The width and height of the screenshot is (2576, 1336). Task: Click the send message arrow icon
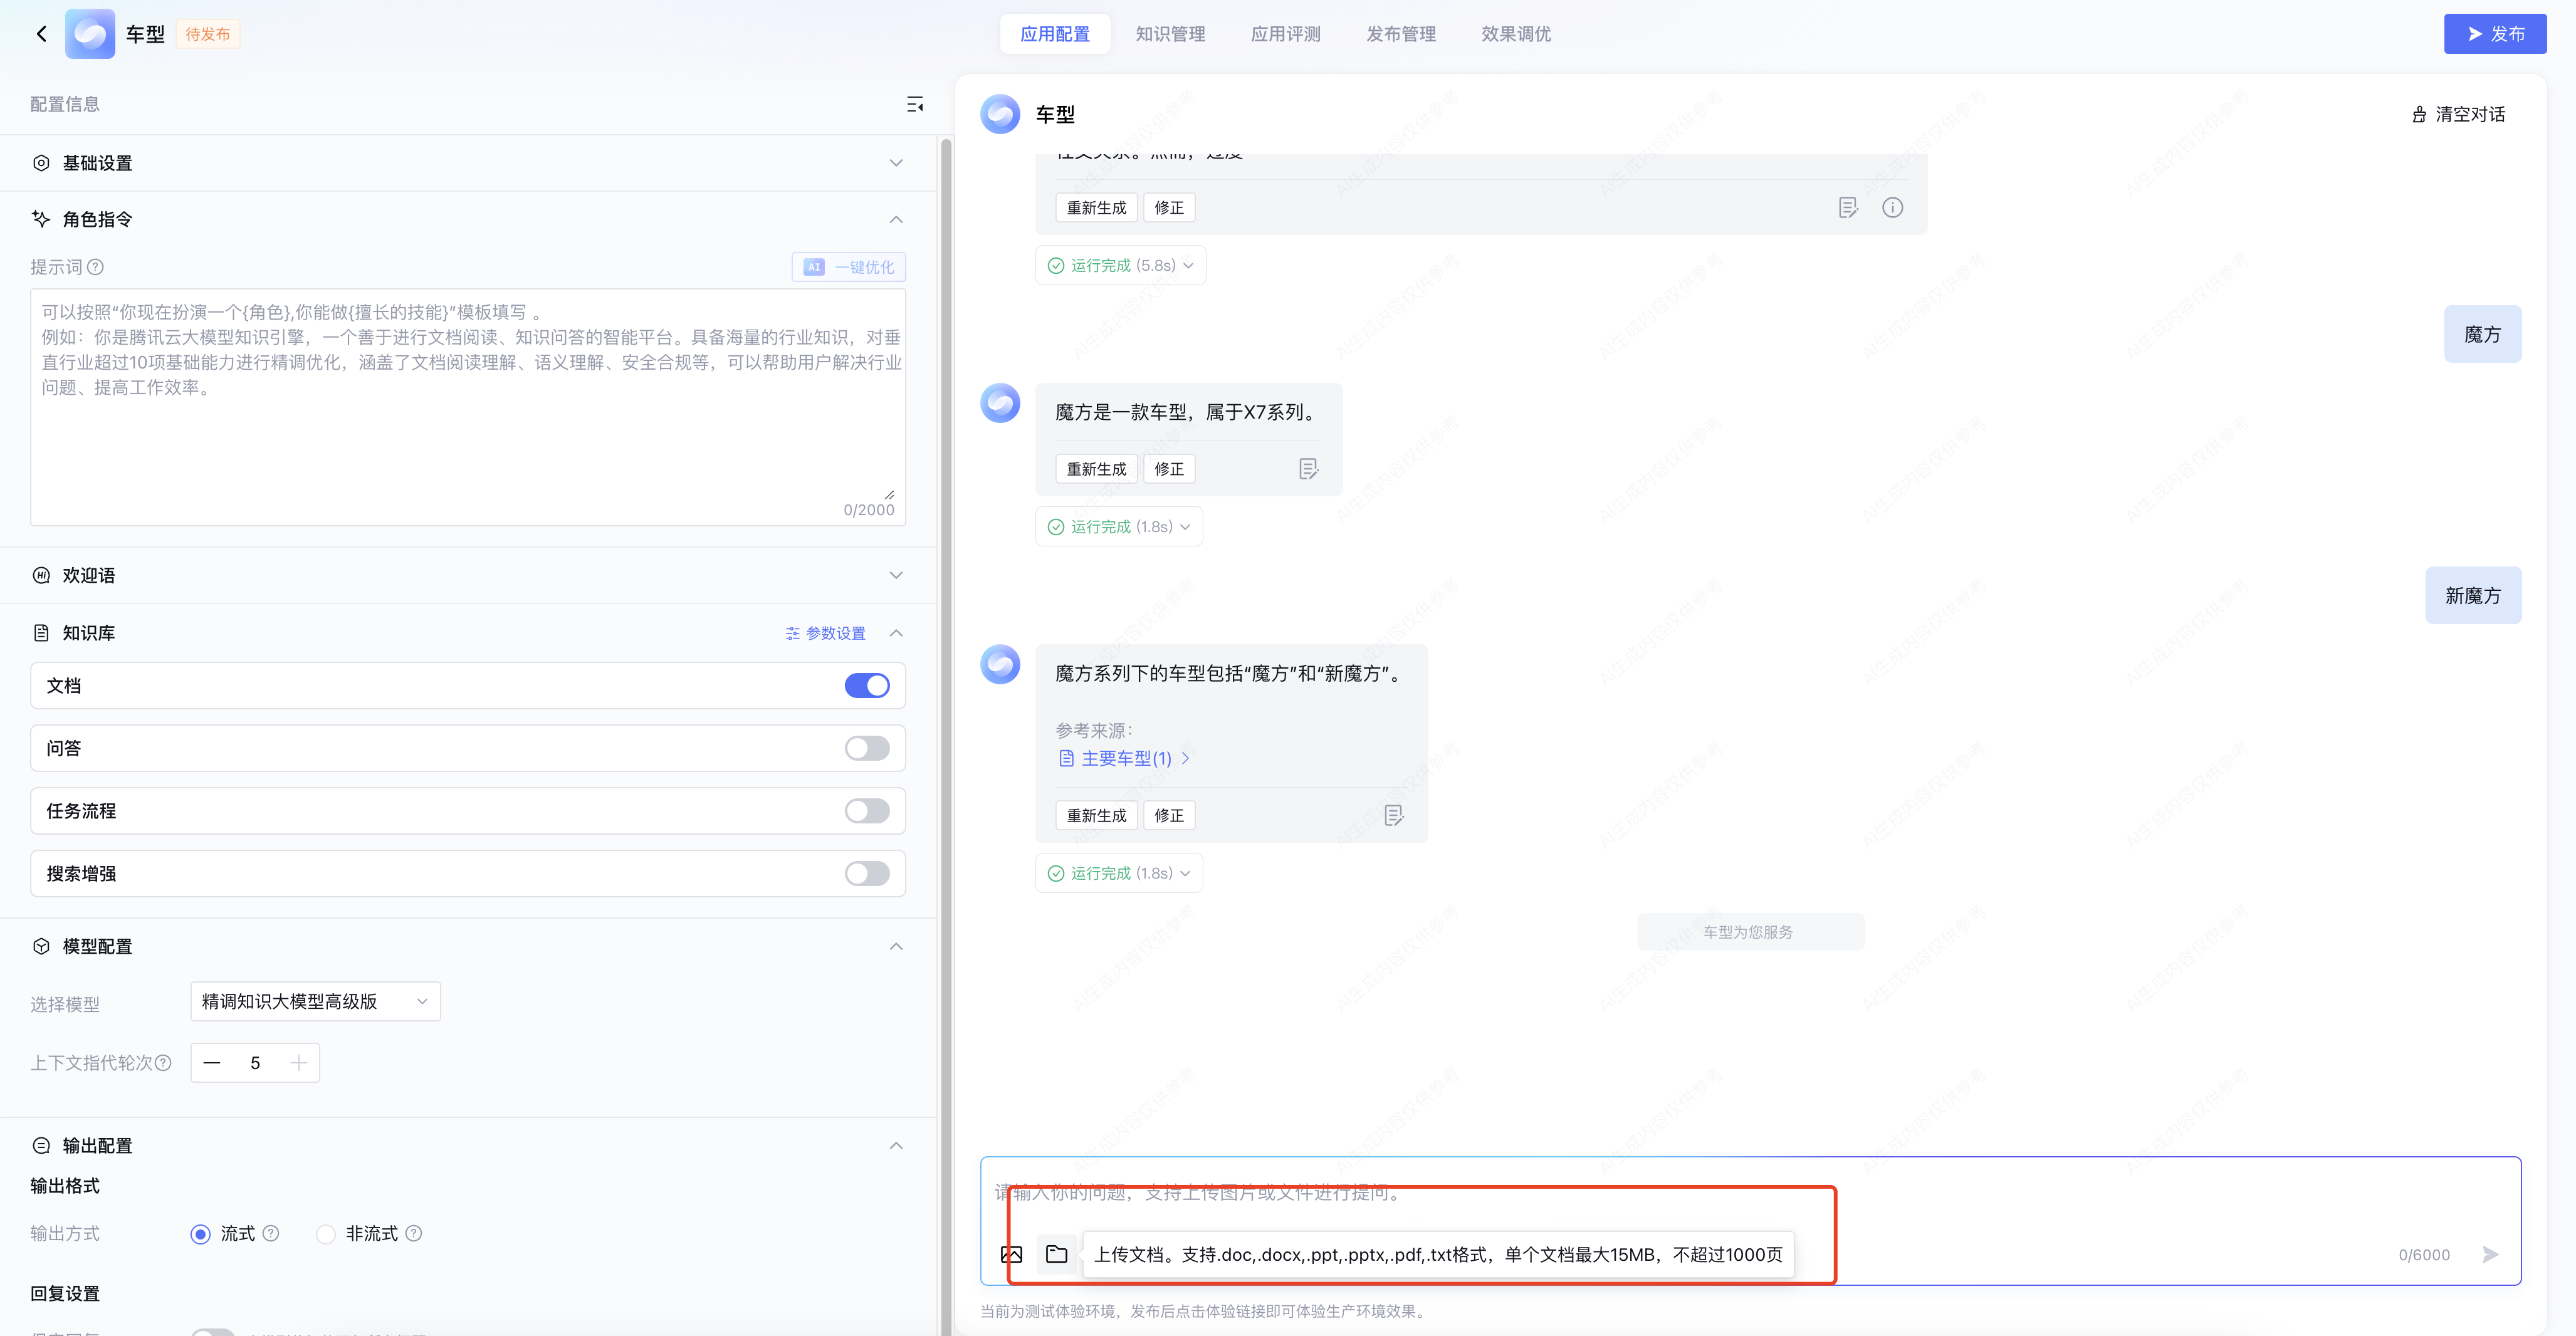point(2490,1254)
